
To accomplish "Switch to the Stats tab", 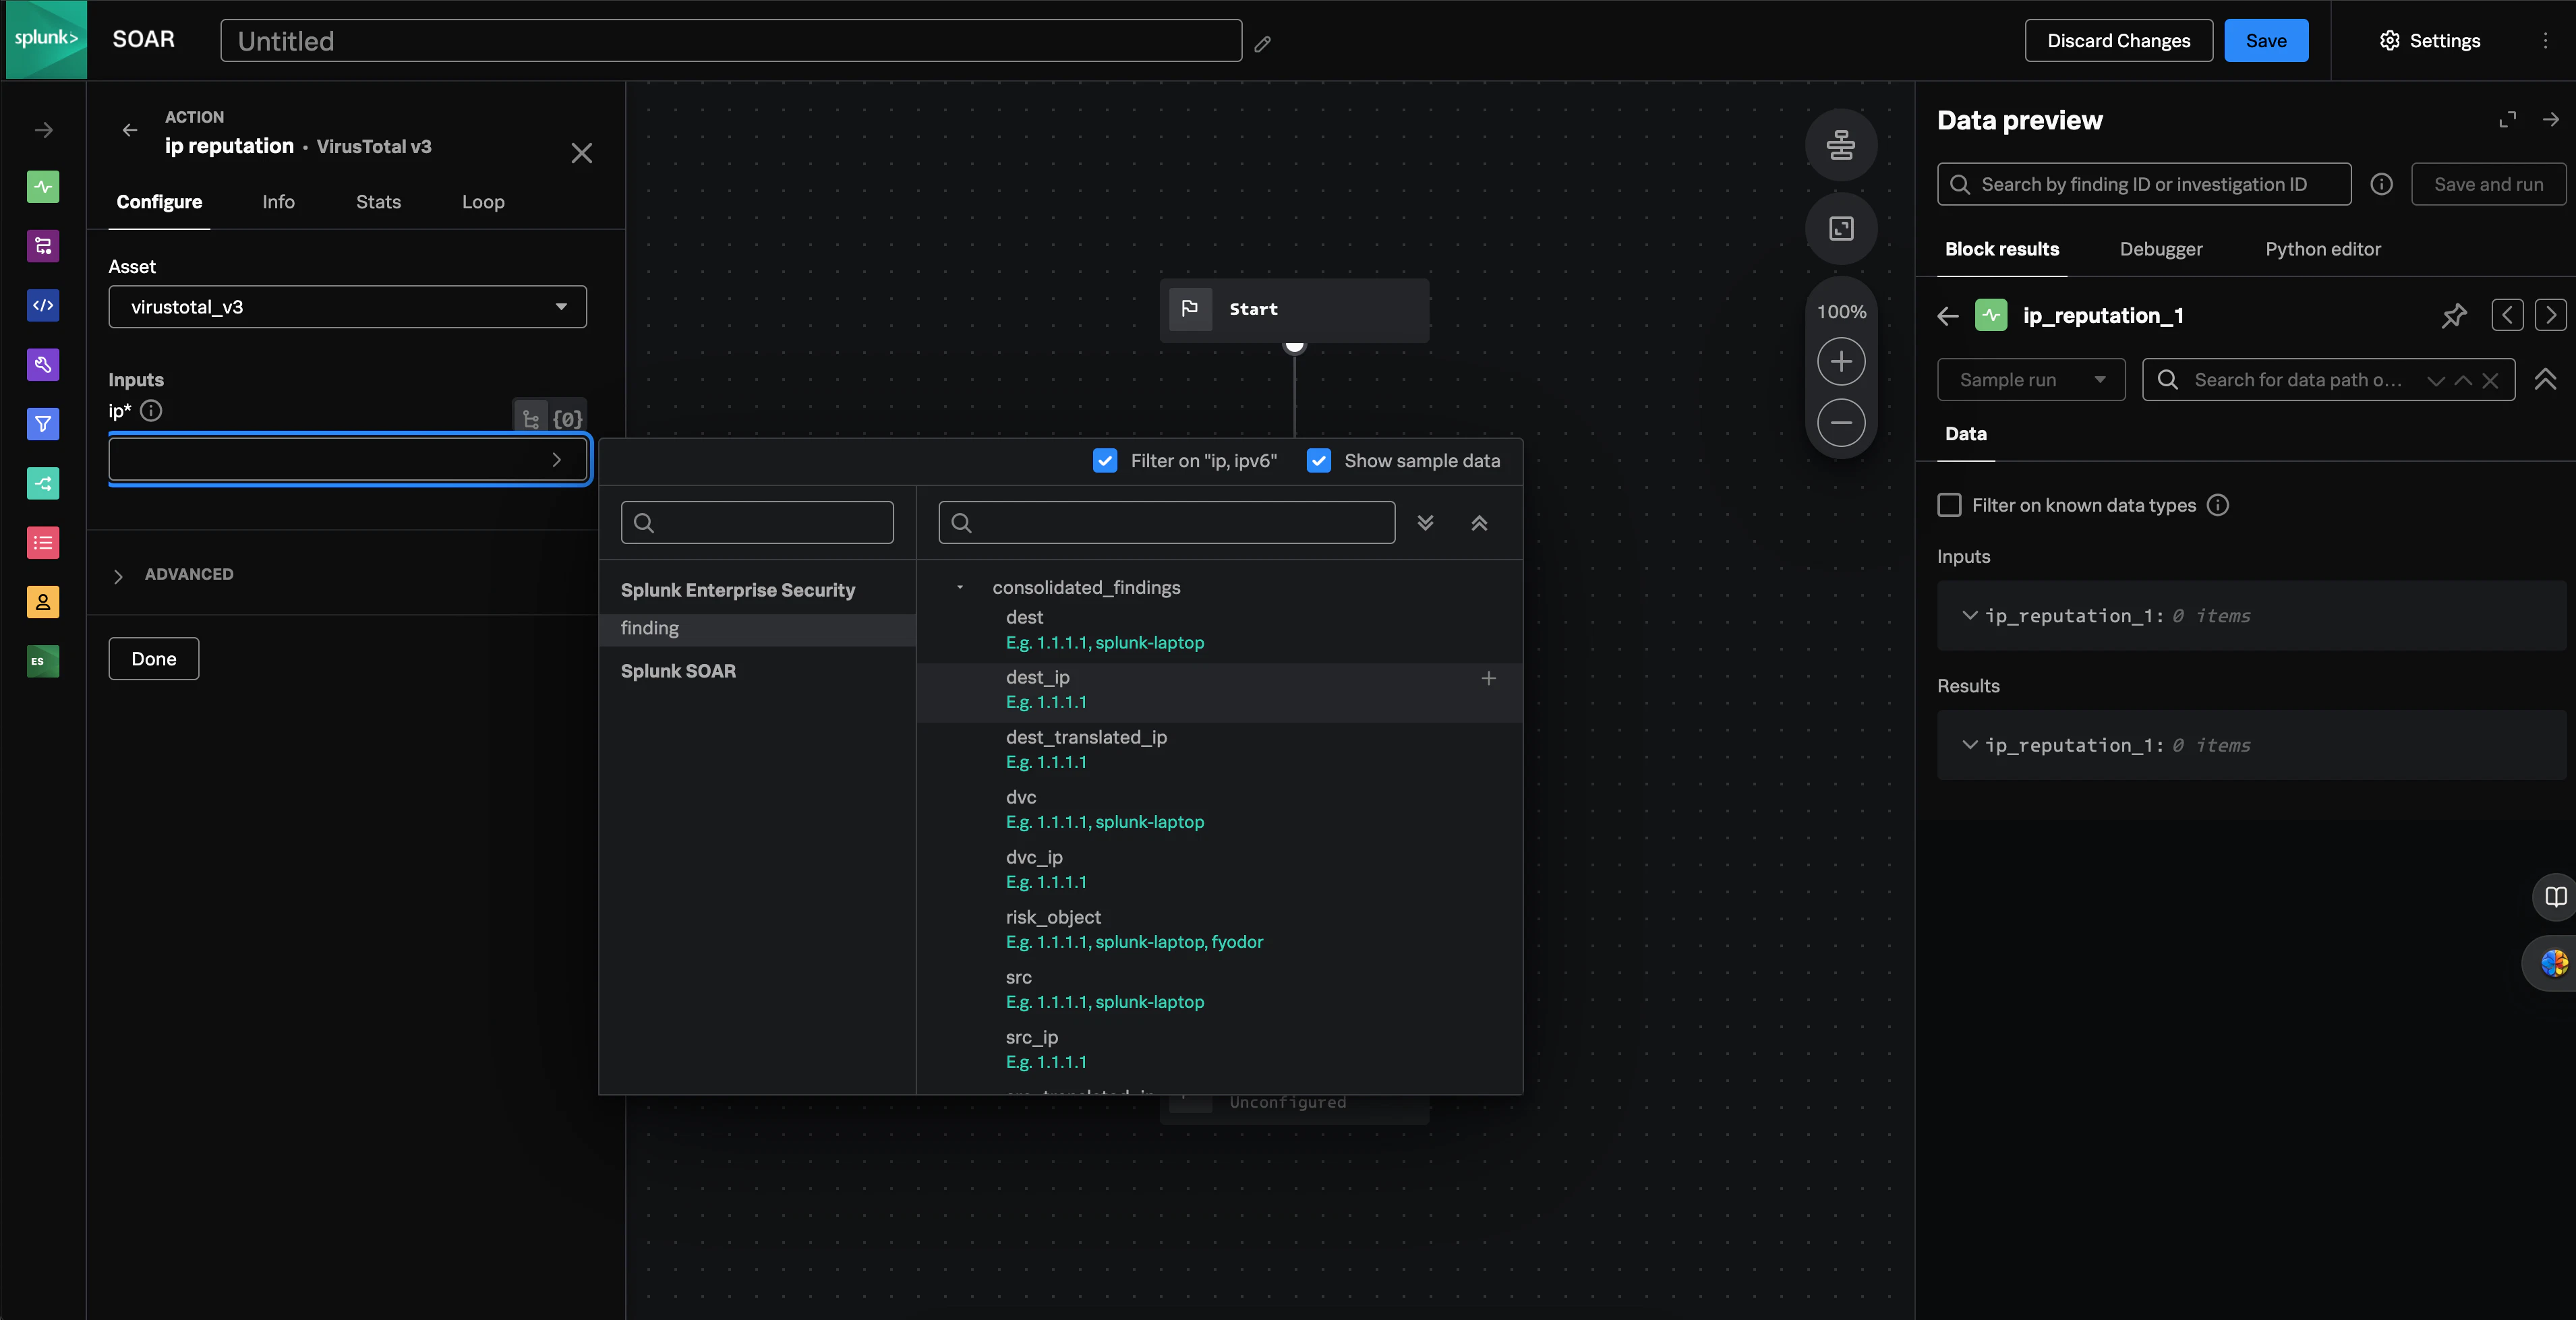I will [x=378, y=202].
